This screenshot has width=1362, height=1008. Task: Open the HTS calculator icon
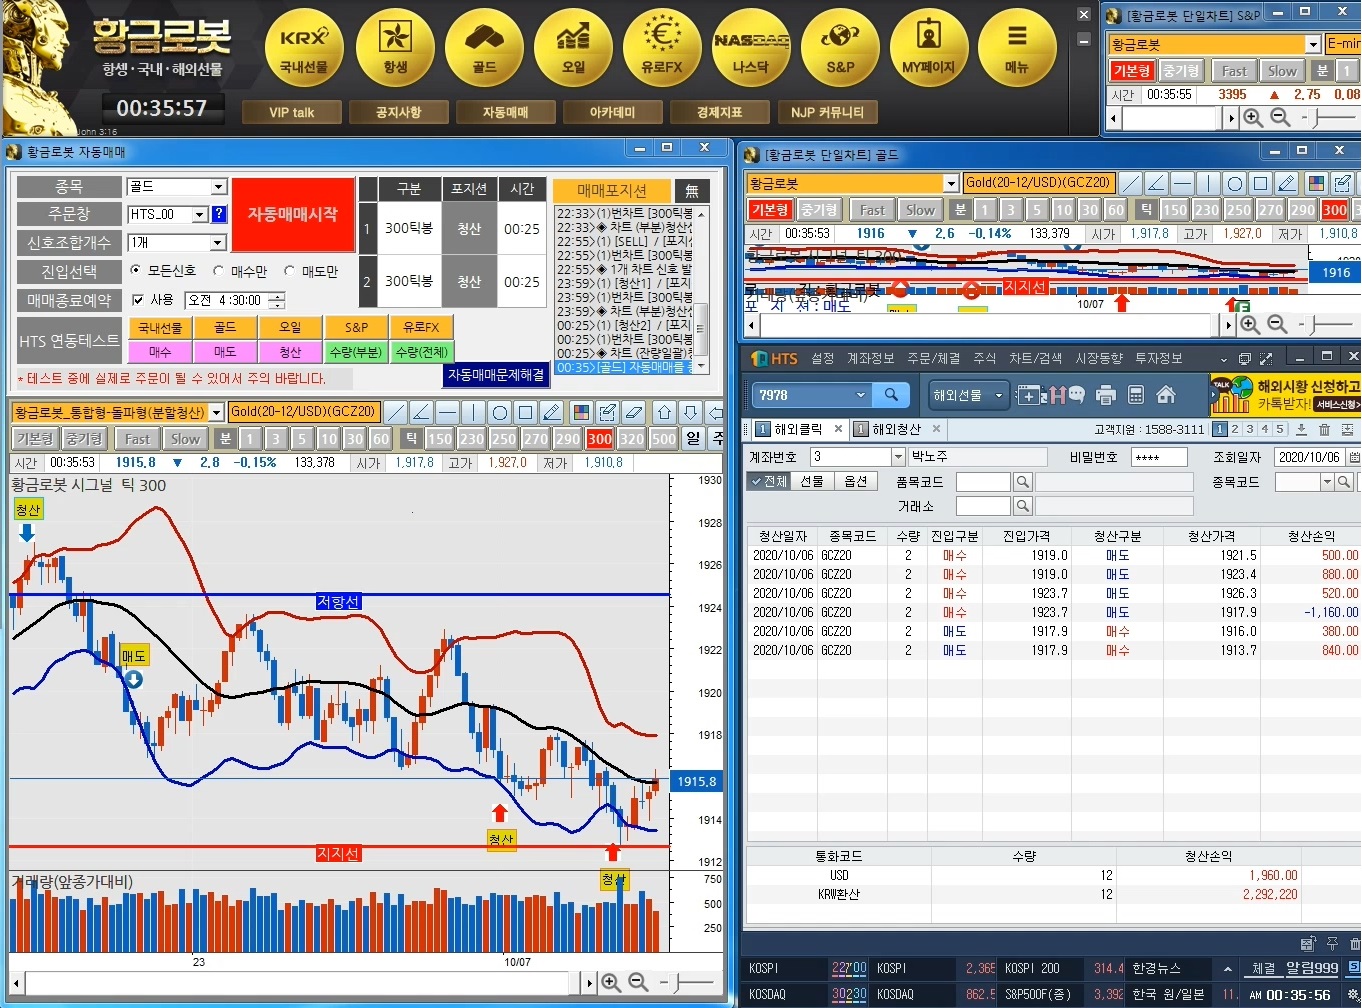tap(1135, 395)
